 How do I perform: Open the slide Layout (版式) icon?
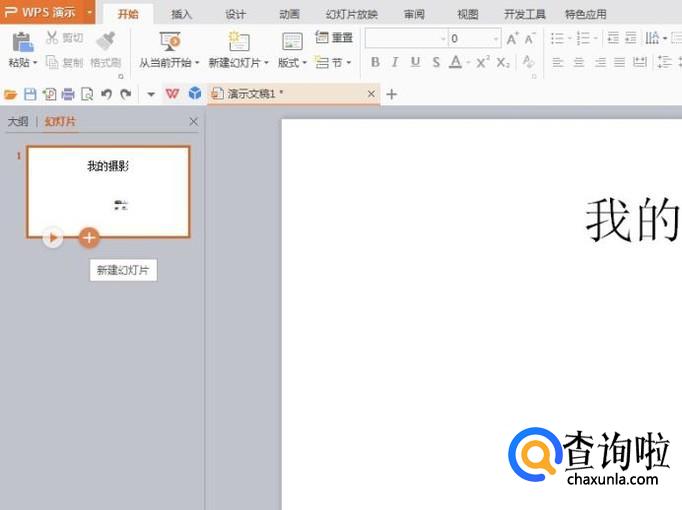point(292,42)
